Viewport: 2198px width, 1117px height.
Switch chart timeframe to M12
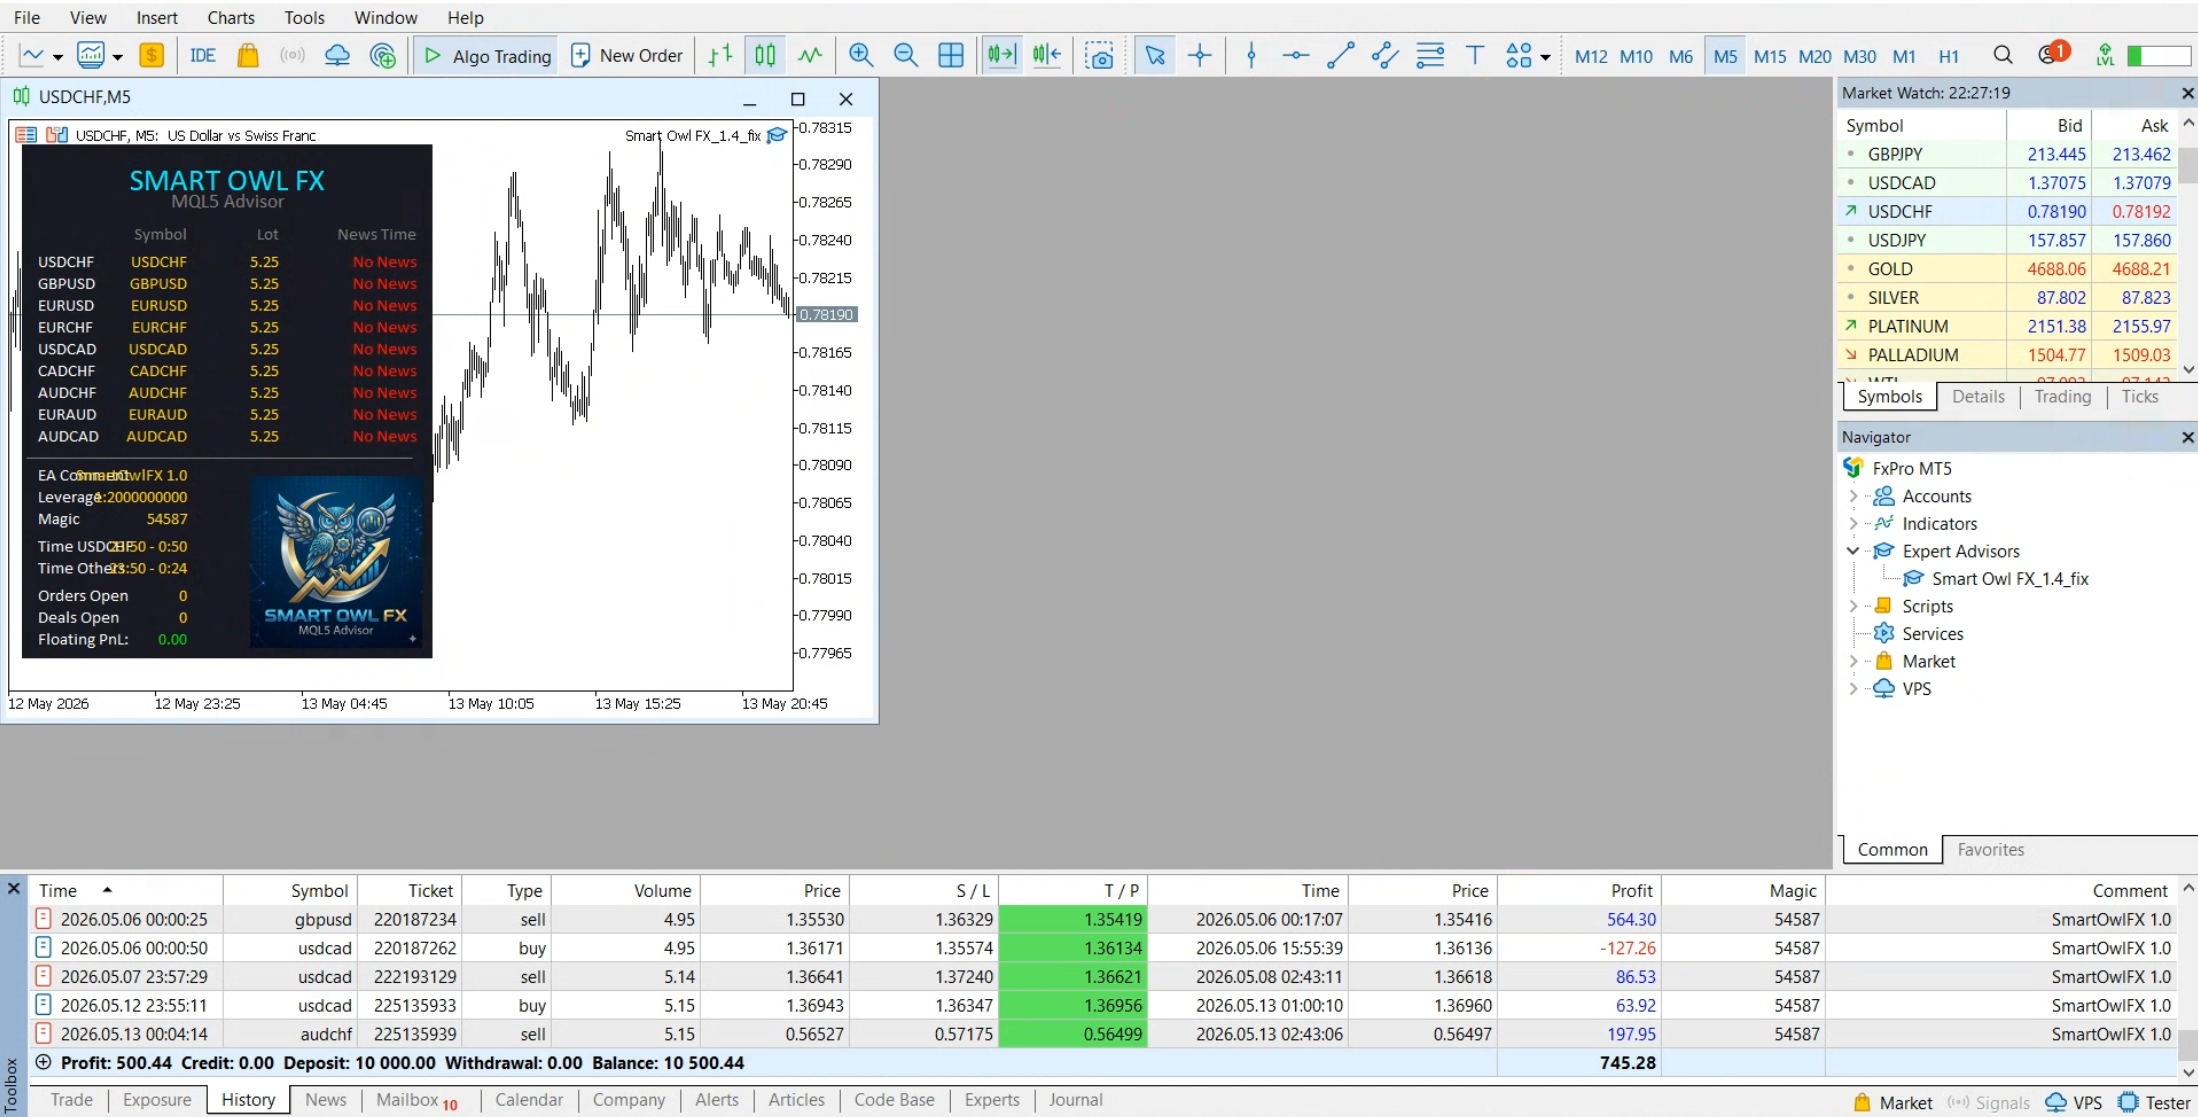pos(1590,57)
